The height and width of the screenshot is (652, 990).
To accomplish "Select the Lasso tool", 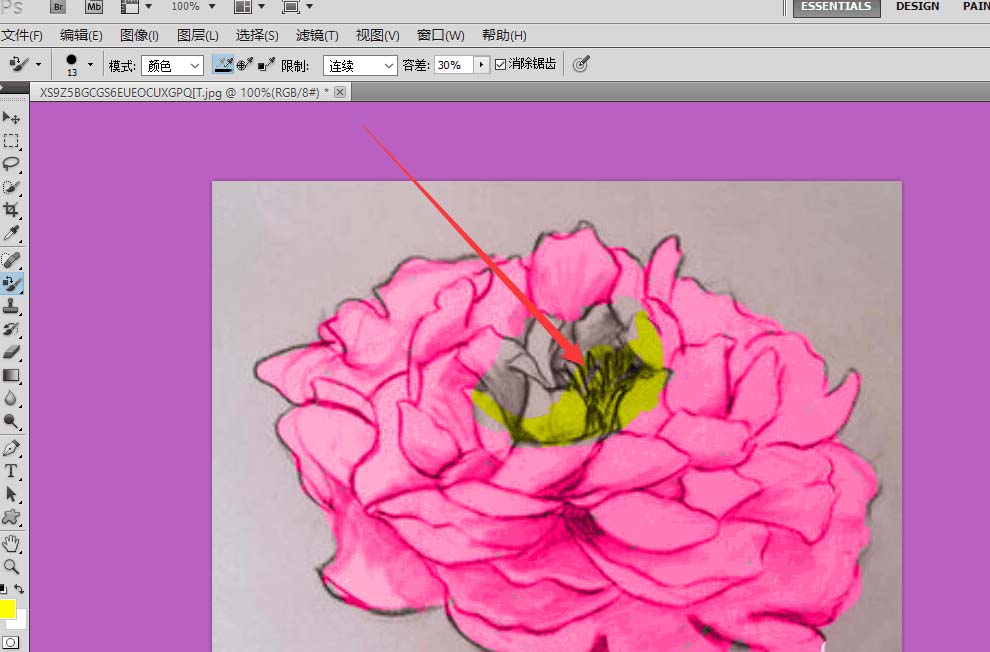I will (11, 164).
